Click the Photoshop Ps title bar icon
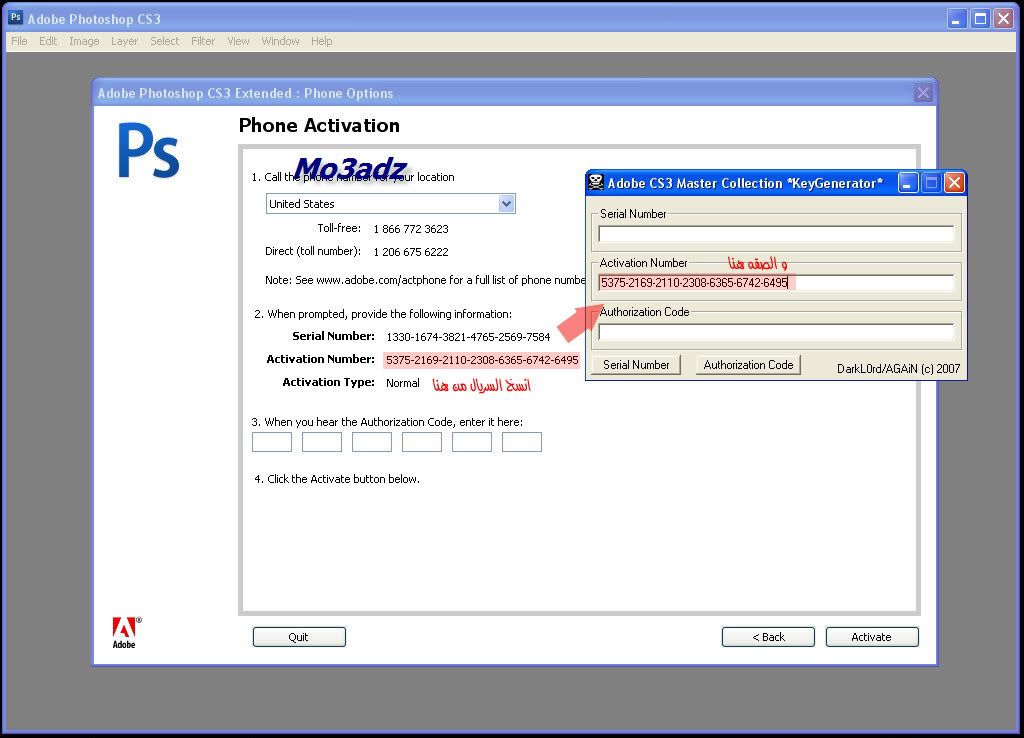 click(16, 18)
